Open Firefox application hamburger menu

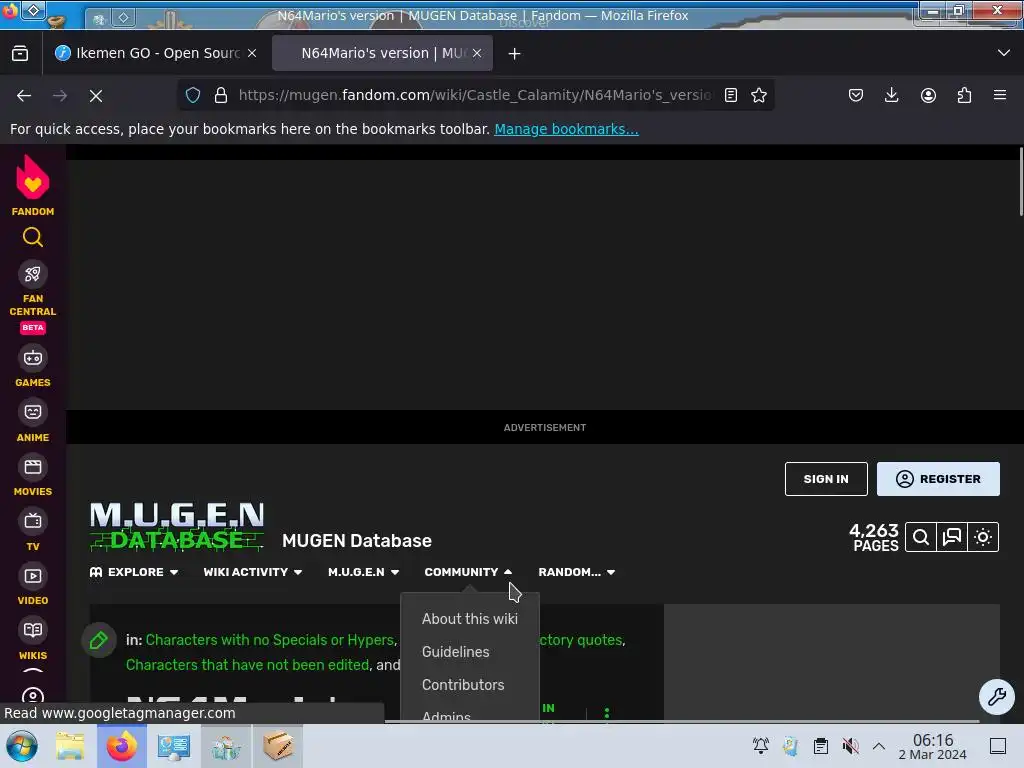point(1000,95)
